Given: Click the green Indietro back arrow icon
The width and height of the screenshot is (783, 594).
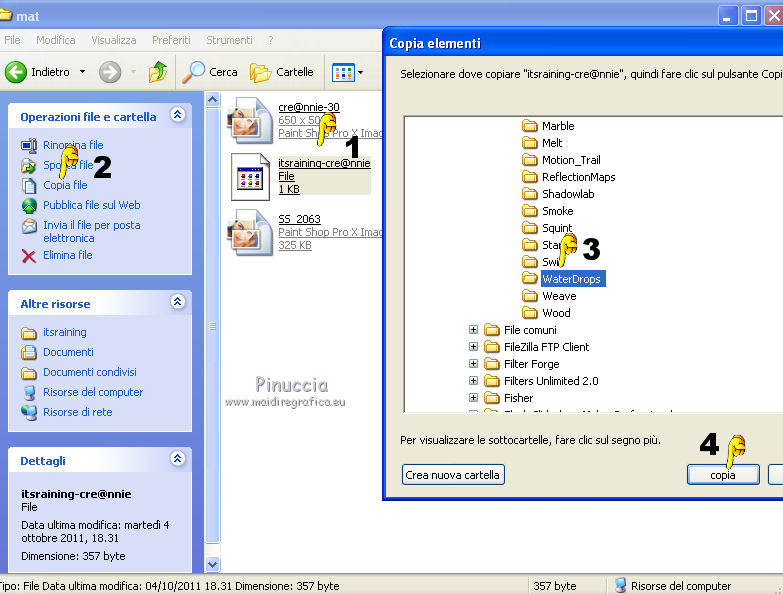Looking at the screenshot, I should [15, 72].
